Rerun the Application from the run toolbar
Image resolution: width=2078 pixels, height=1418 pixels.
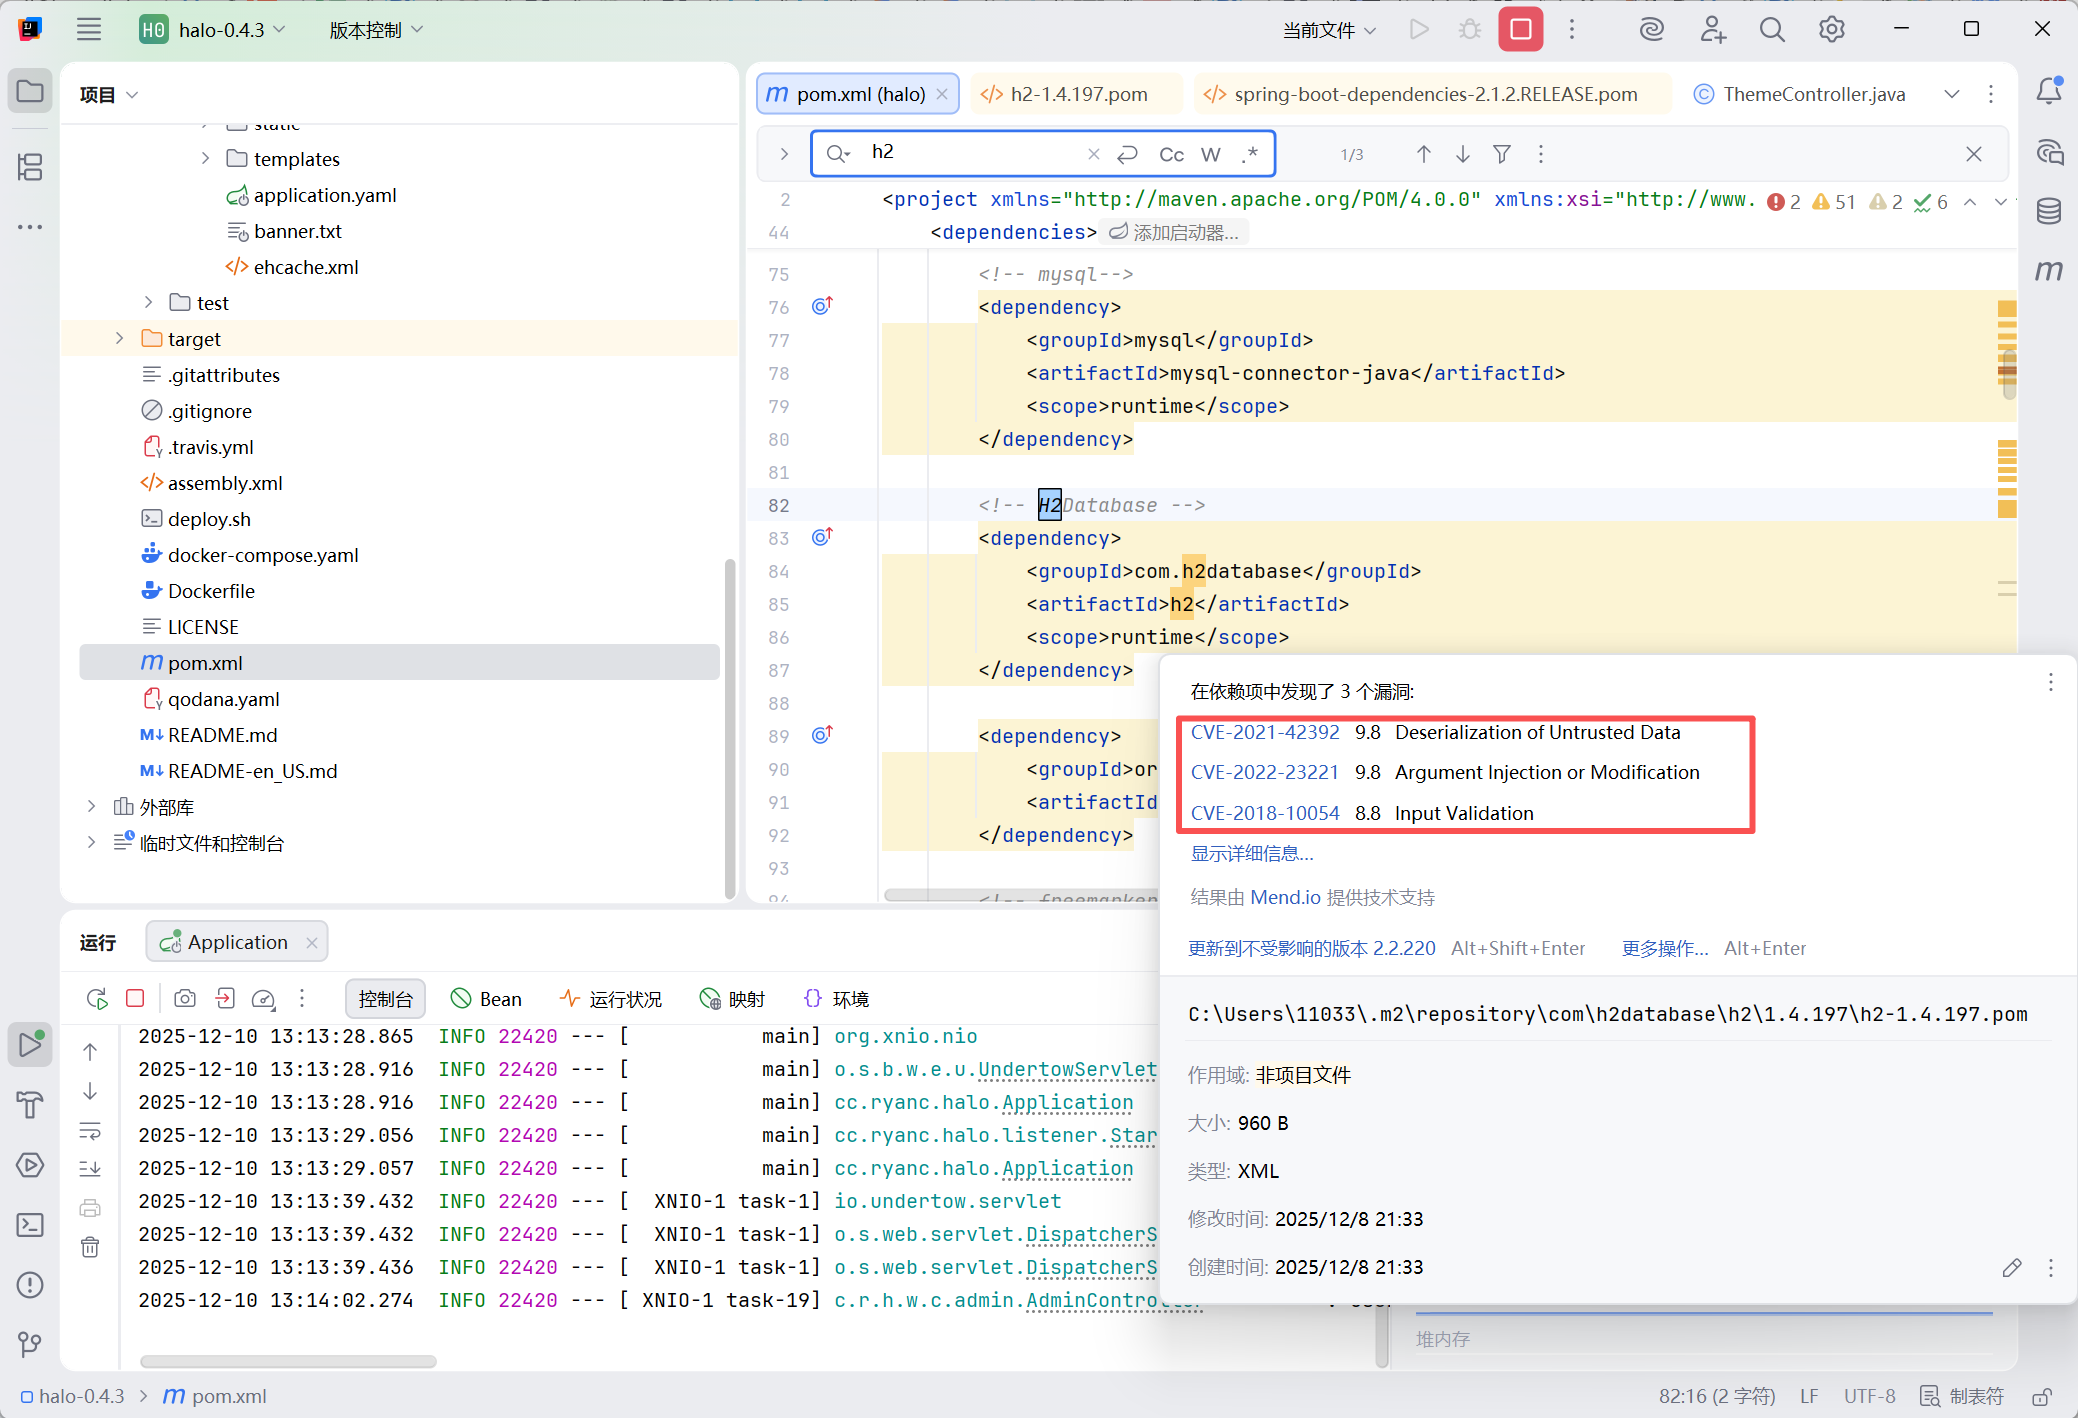click(x=97, y=999)
